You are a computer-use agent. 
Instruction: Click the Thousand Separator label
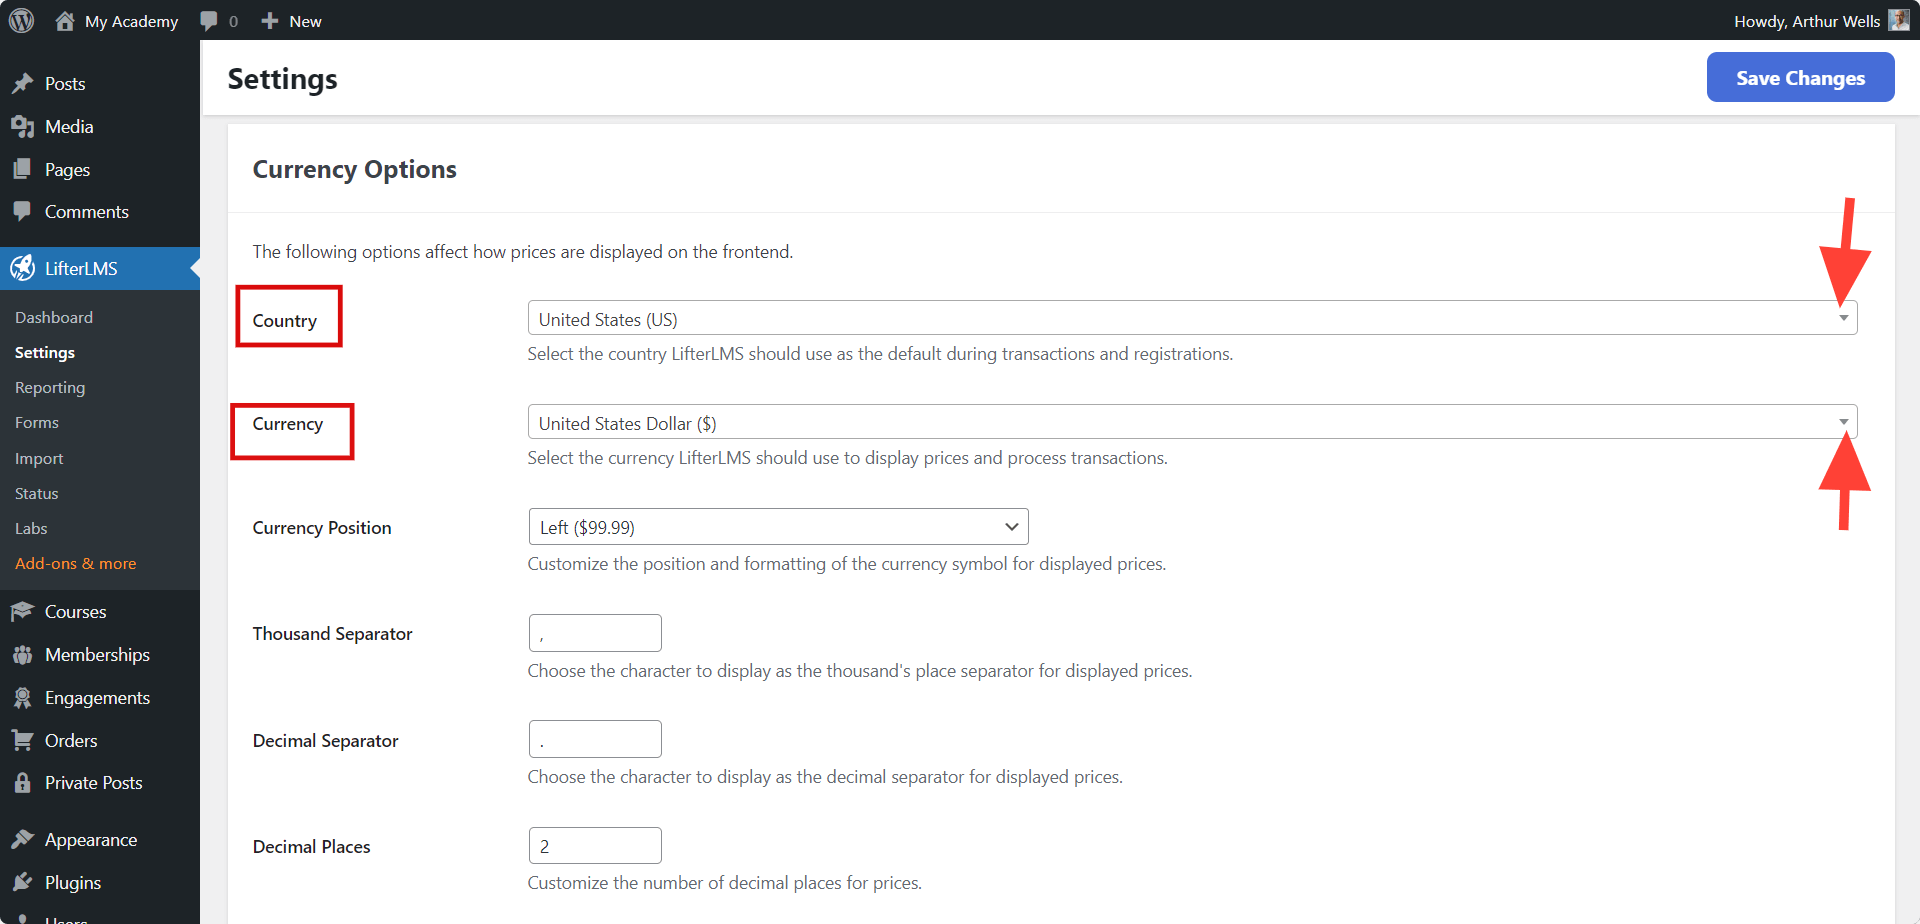pyautogui.click(x=332, y=634)
